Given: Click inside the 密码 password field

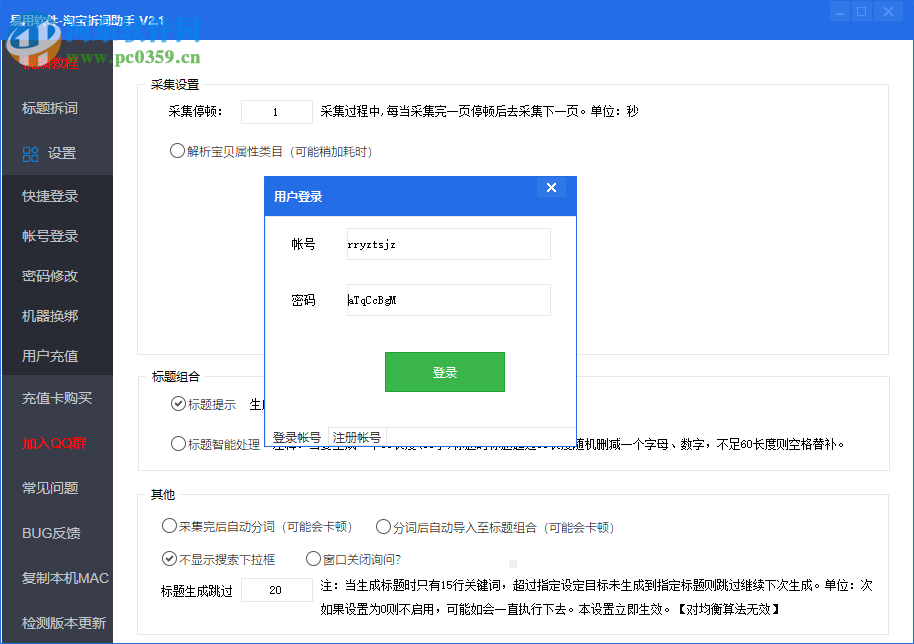Looking at the screenshot, I should pyautogui.click(x=448, y=300).
